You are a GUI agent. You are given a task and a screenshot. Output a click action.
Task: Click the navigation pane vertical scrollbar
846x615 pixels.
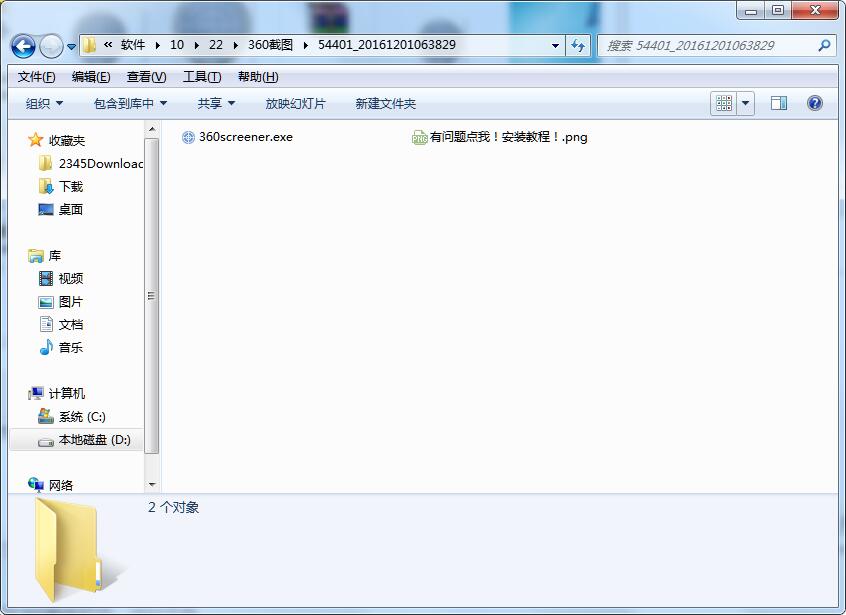point(152,295)
